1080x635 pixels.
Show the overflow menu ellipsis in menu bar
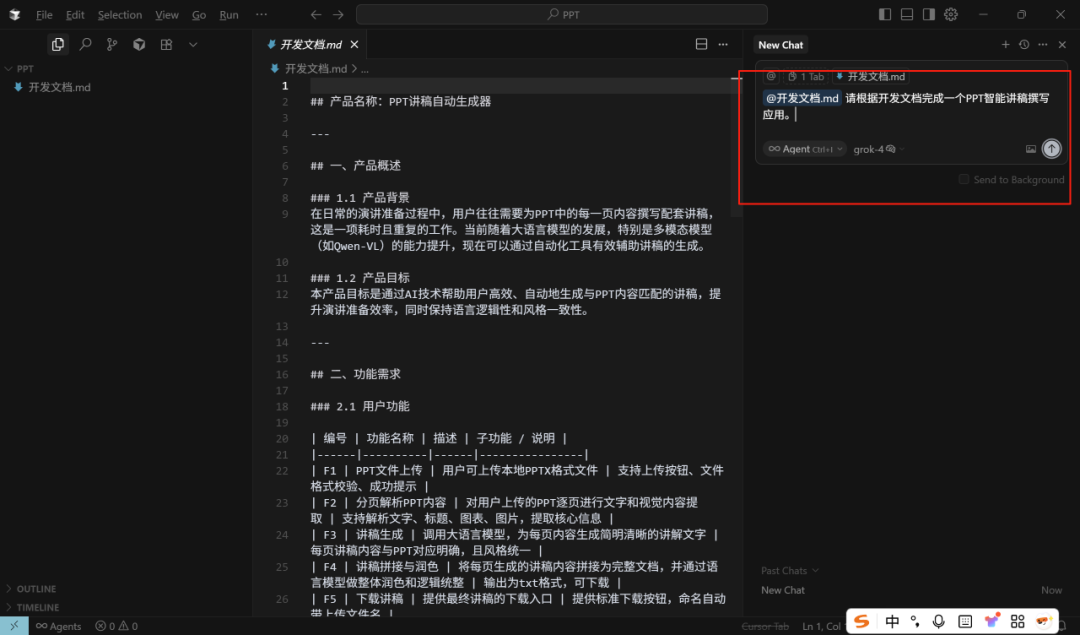(x=261, y=14)
